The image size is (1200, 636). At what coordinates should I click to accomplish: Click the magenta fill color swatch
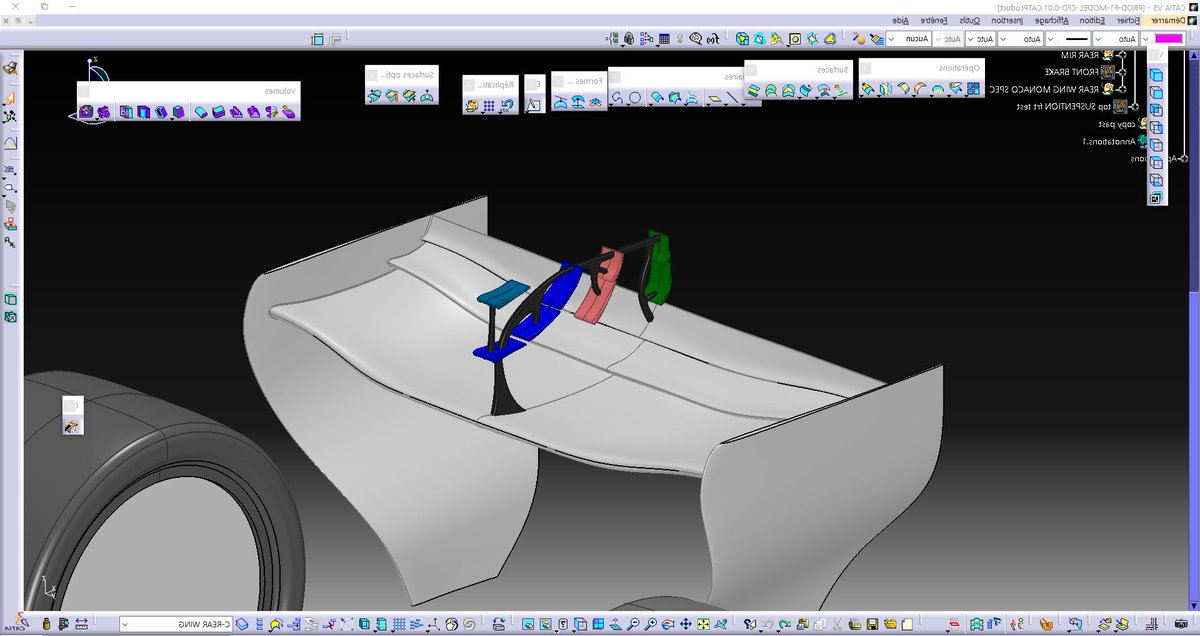pos(1168,38)
